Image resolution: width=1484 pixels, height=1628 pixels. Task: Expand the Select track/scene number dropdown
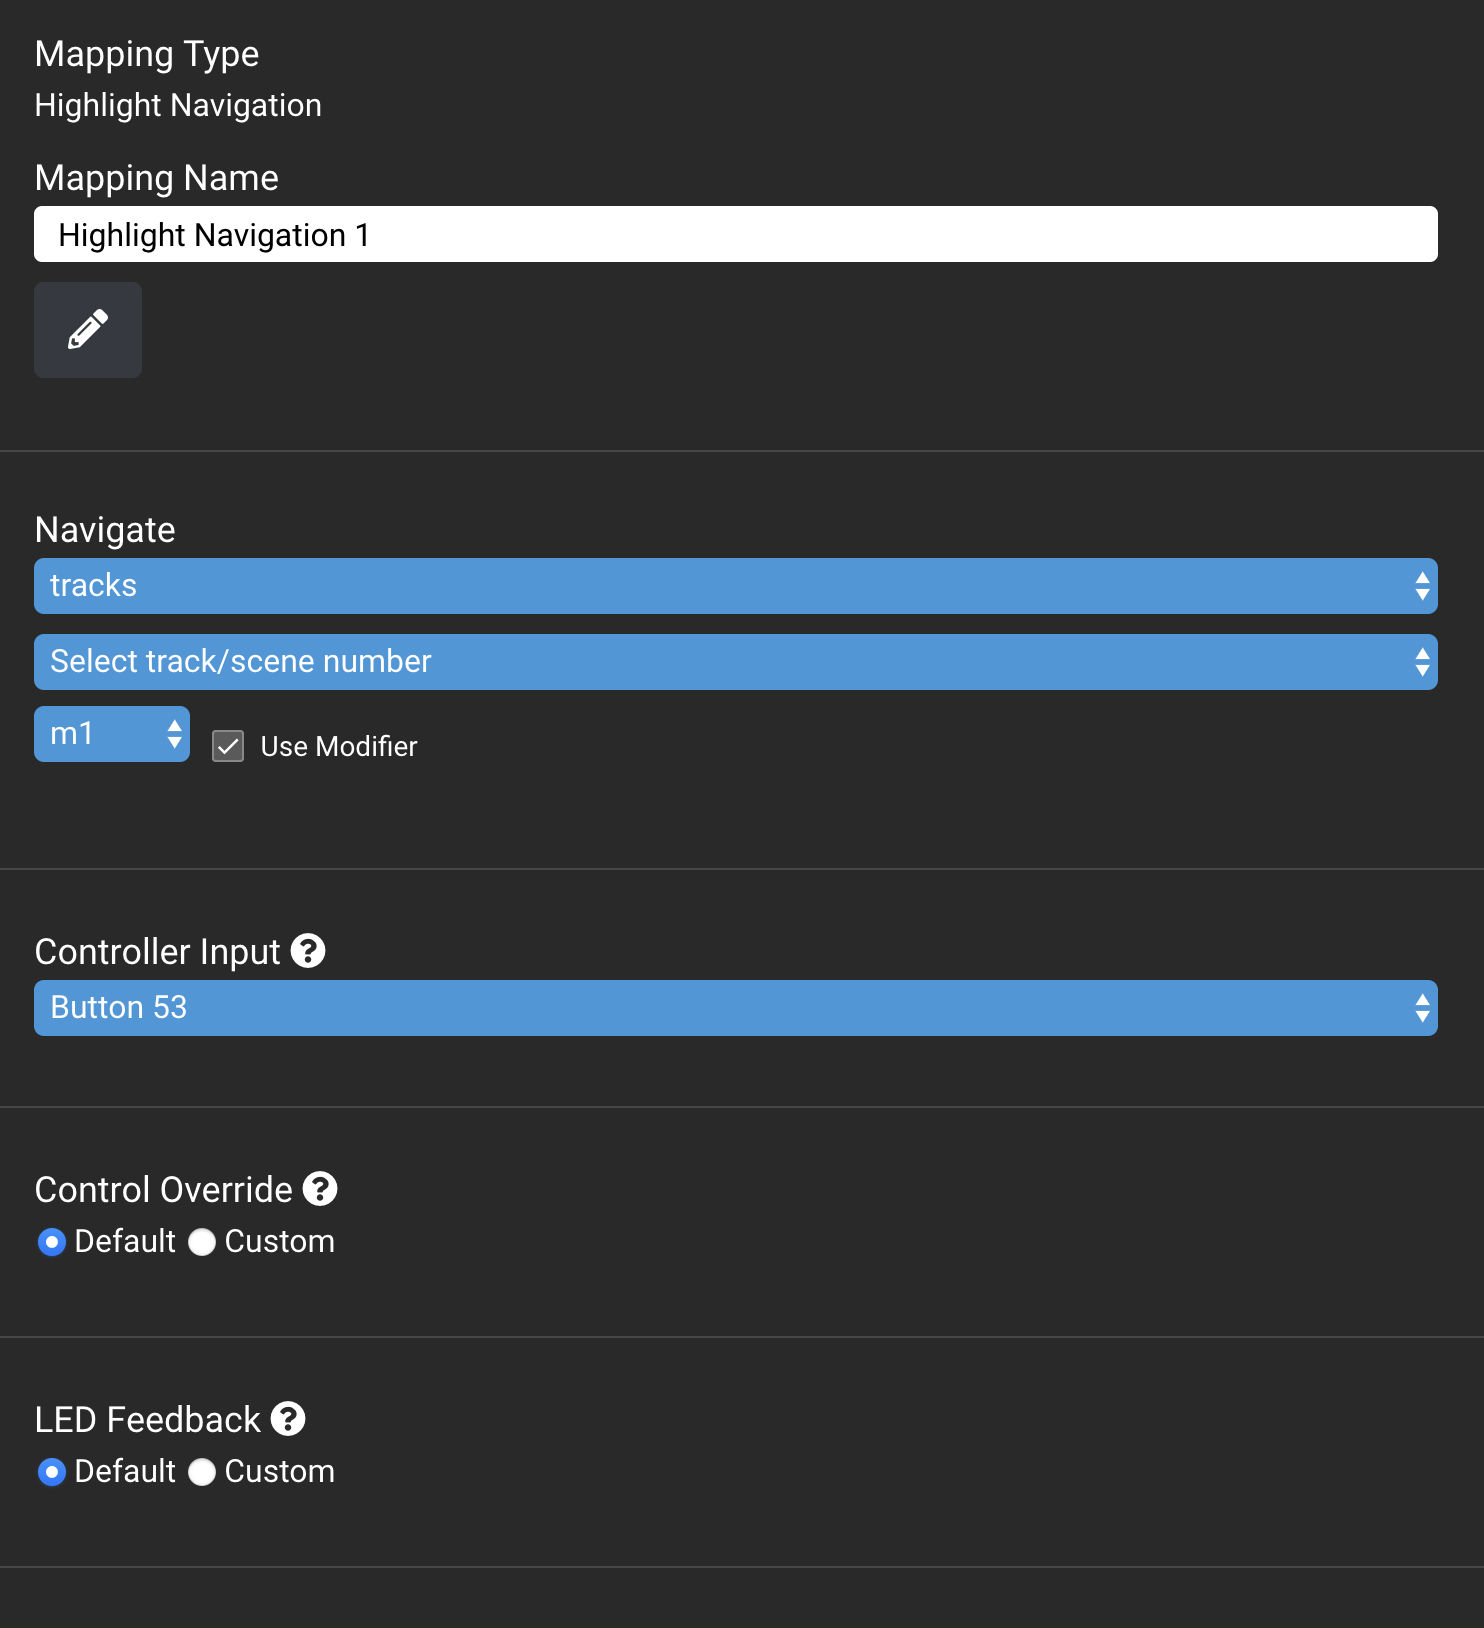(735, 662)
